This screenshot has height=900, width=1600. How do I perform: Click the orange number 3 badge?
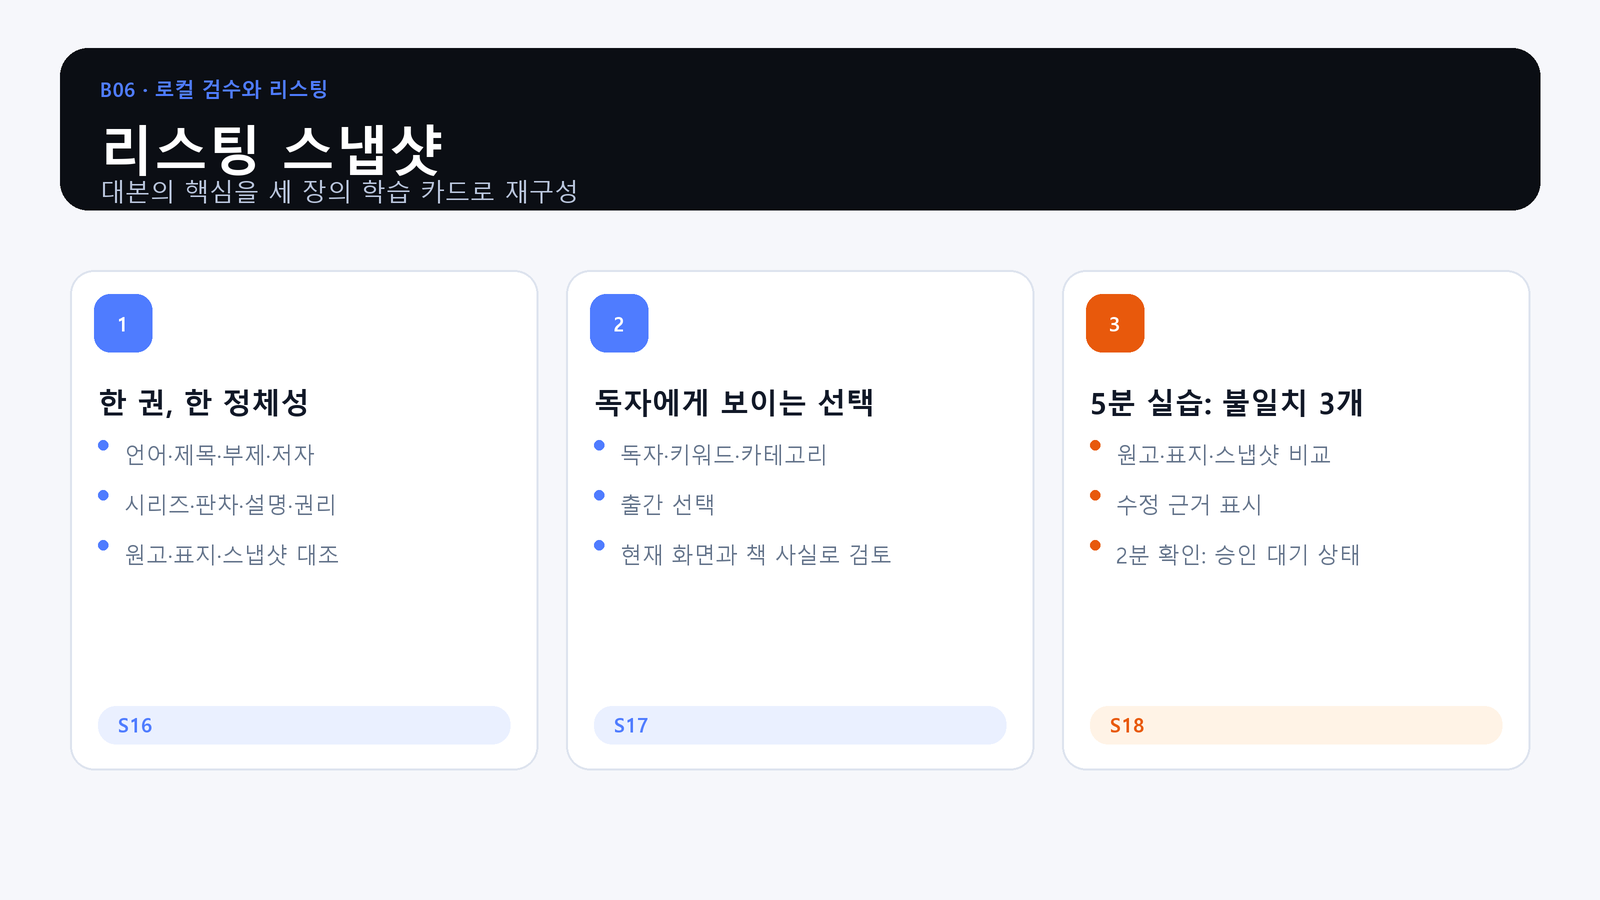tap(1115, 323)
